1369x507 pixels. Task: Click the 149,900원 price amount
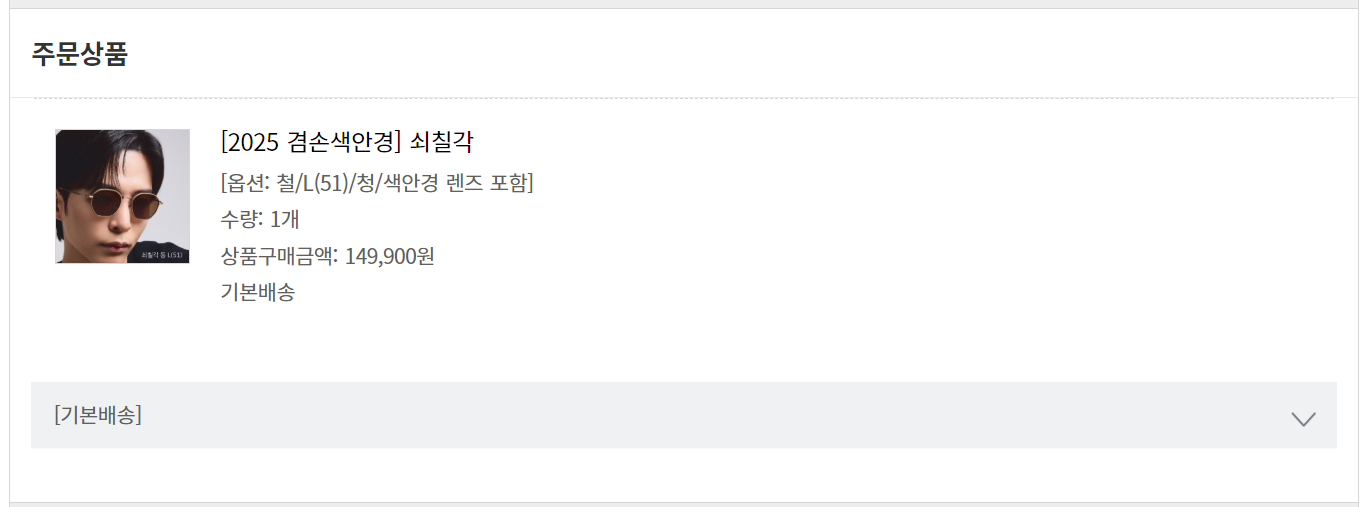pyautogui.click(x=389, y=256)
